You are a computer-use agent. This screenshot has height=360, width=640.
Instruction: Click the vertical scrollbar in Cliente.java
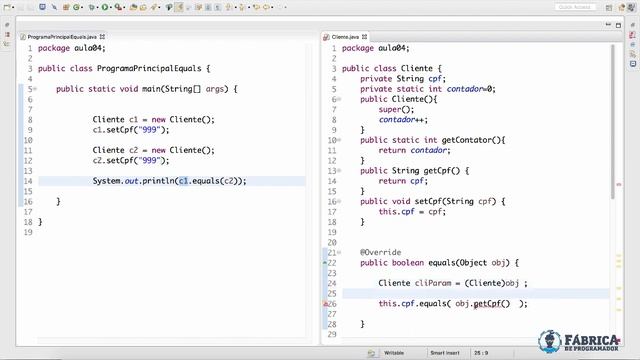point(613,122)
